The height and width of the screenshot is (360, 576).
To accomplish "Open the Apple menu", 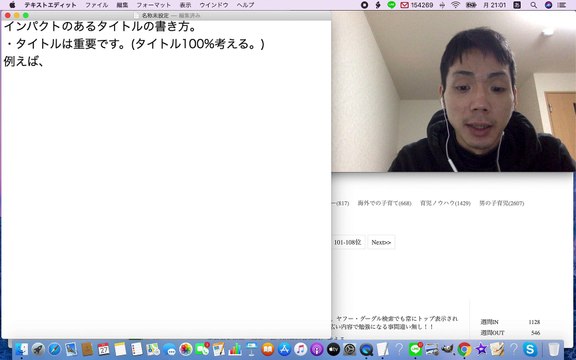I will click(12, 5).
